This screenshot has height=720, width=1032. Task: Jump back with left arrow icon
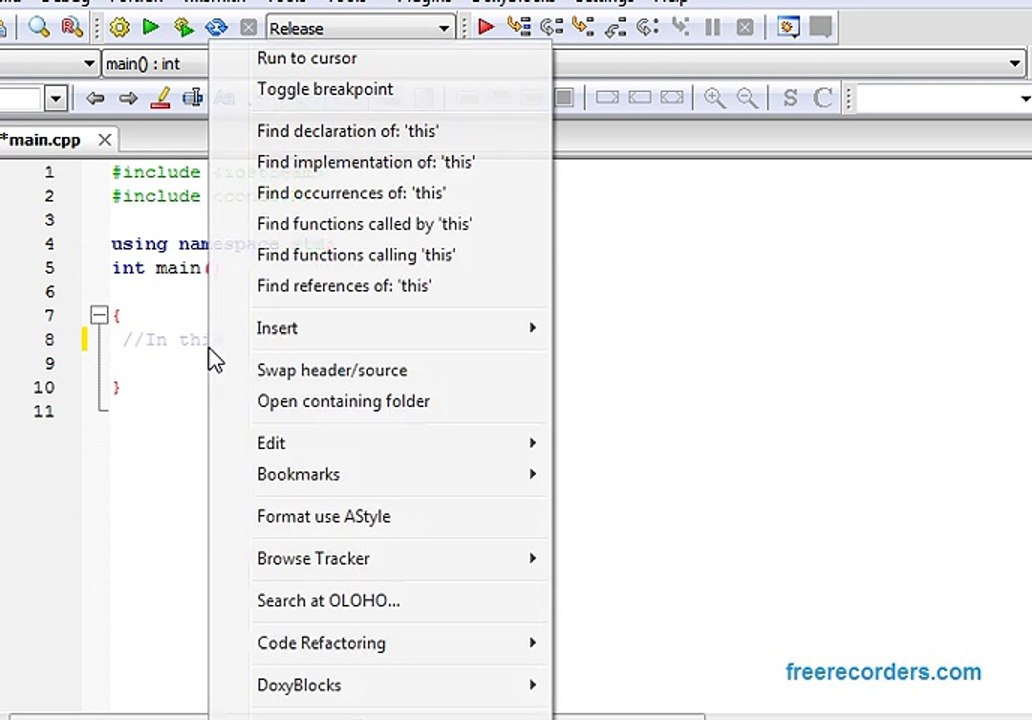(95, 98)
